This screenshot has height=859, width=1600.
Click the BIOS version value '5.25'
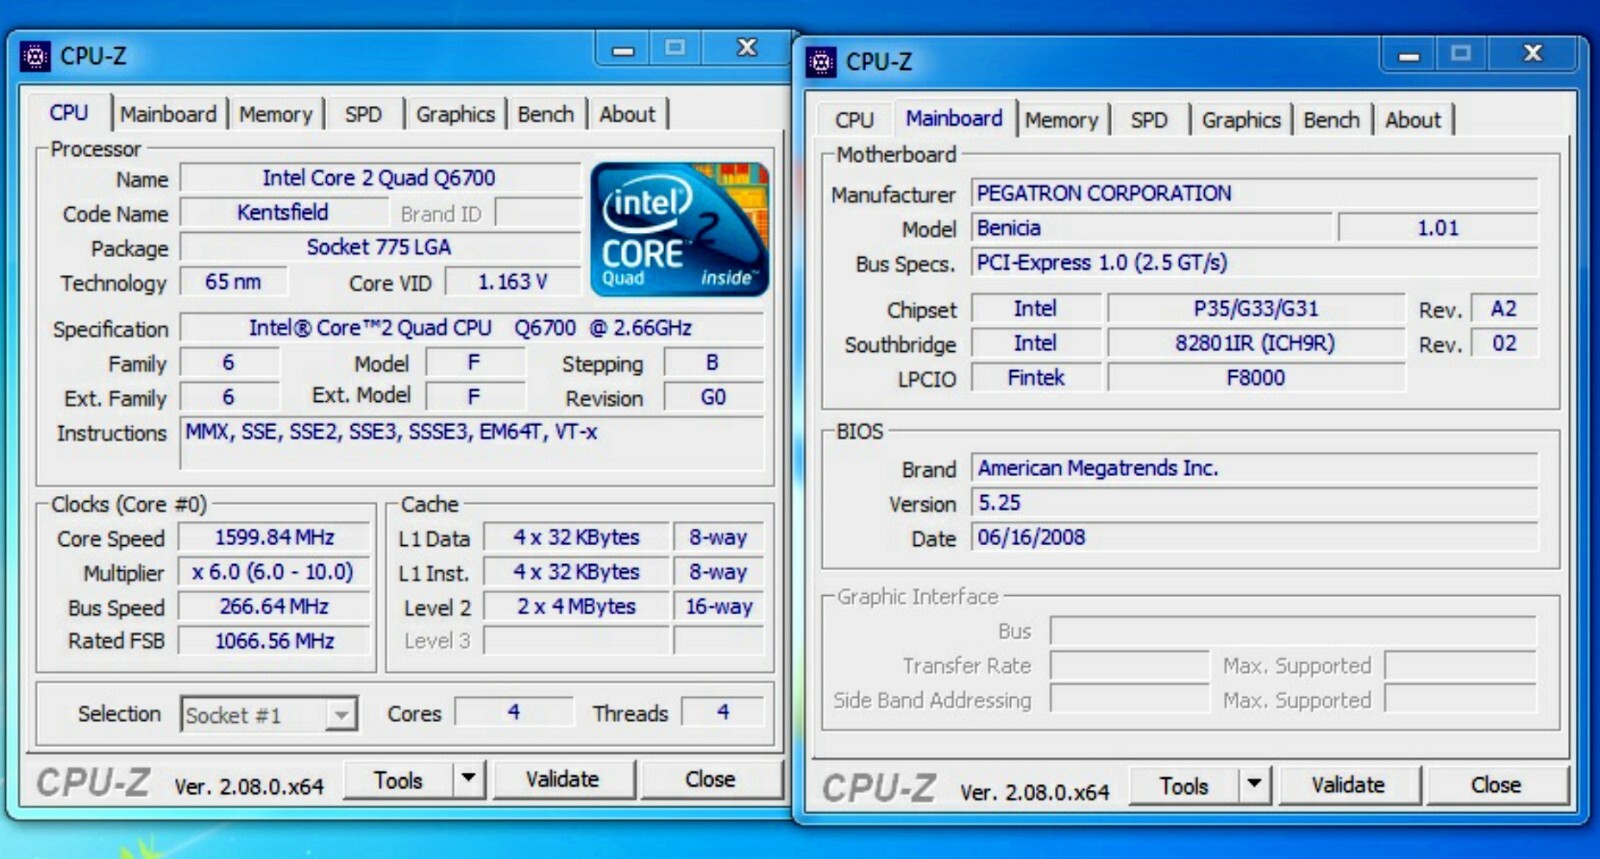pyautogui.click(x=1254, y=502)
